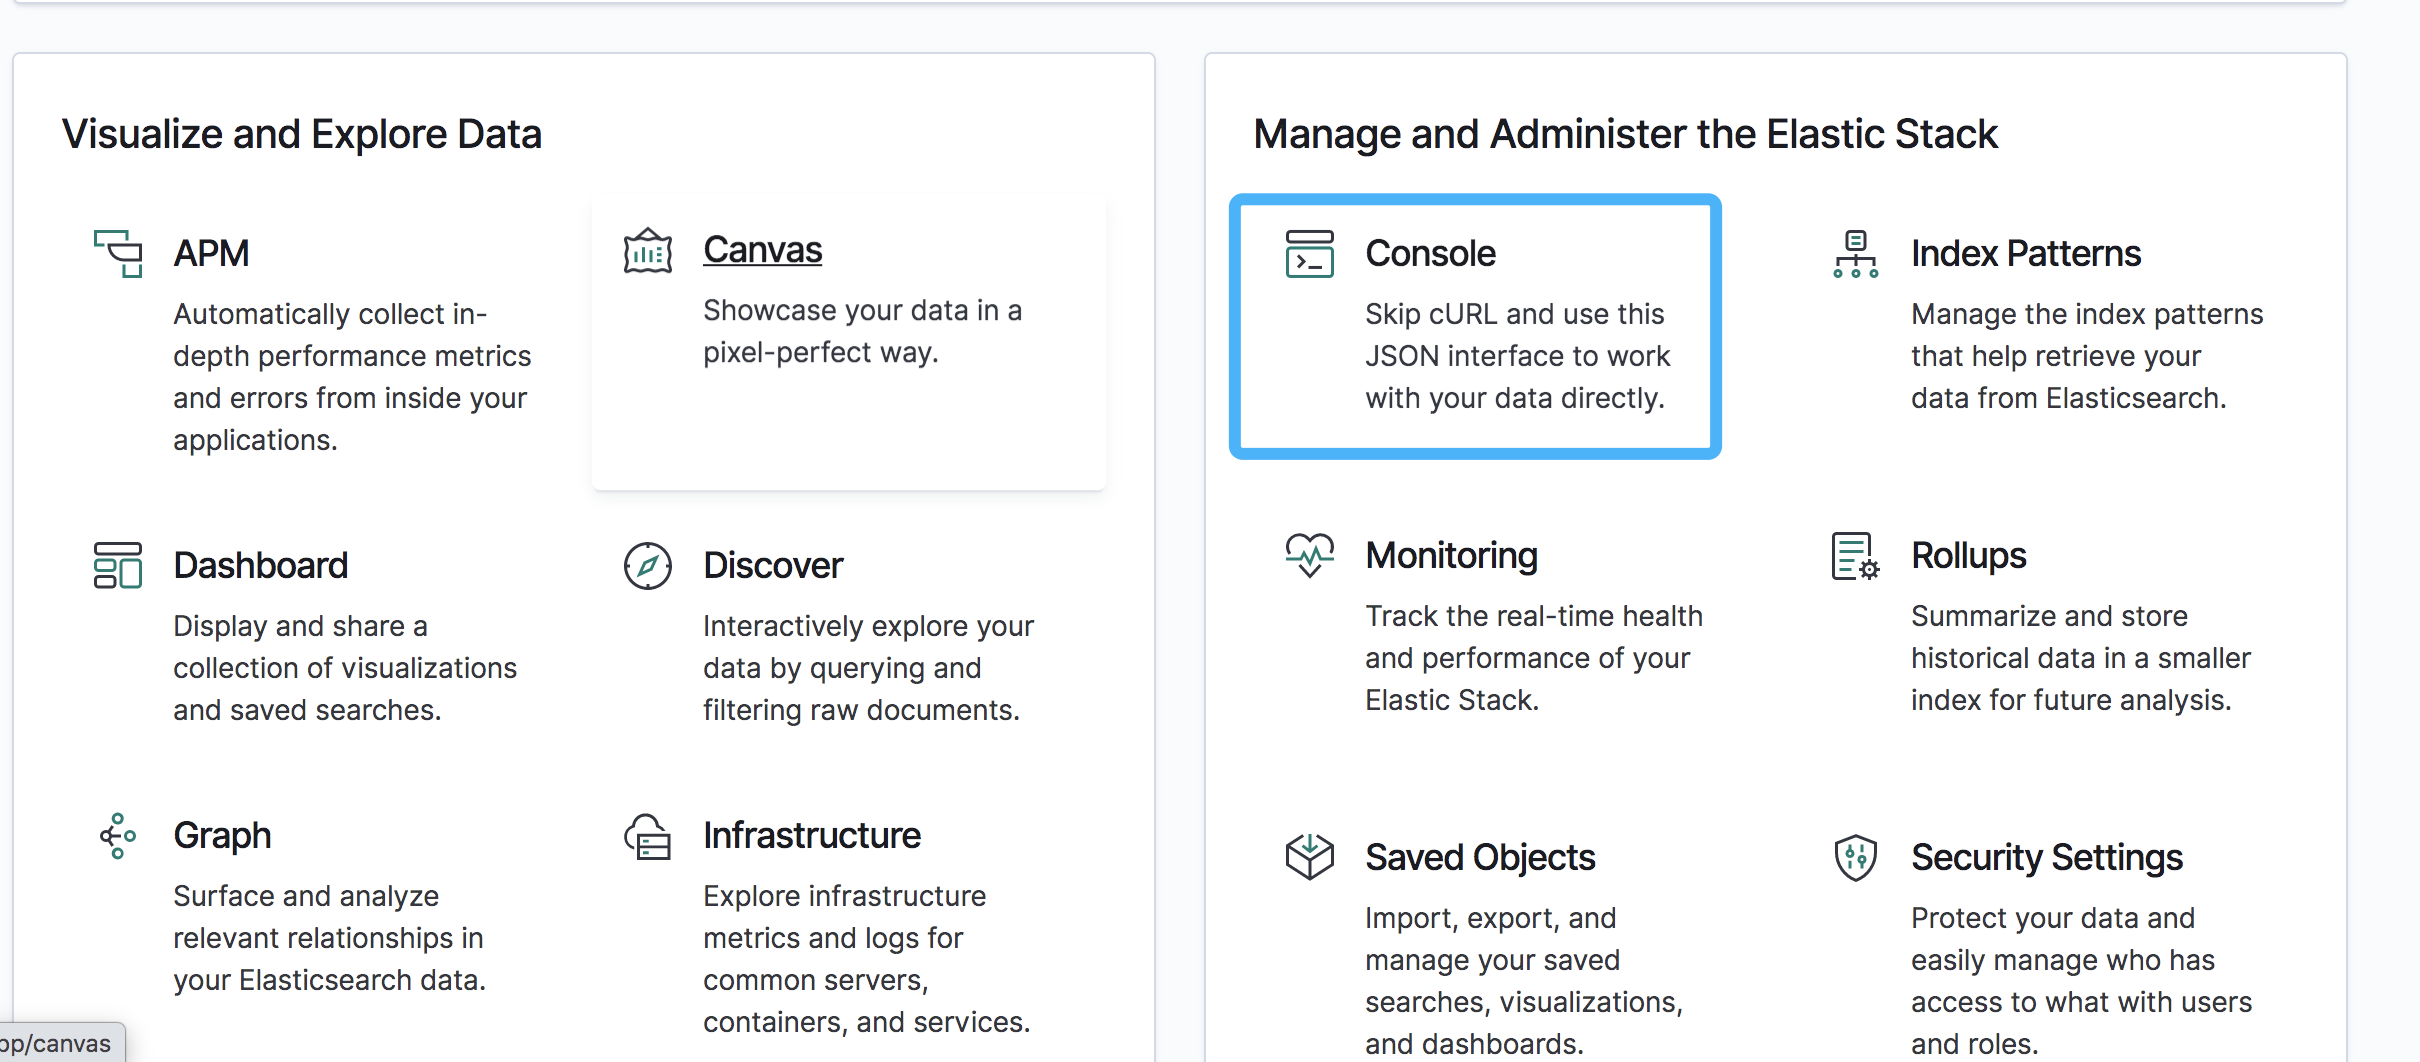This screenshot has width=2420, height=1062.
Task: Click the Discover compass icon
Action: [648, 566]
